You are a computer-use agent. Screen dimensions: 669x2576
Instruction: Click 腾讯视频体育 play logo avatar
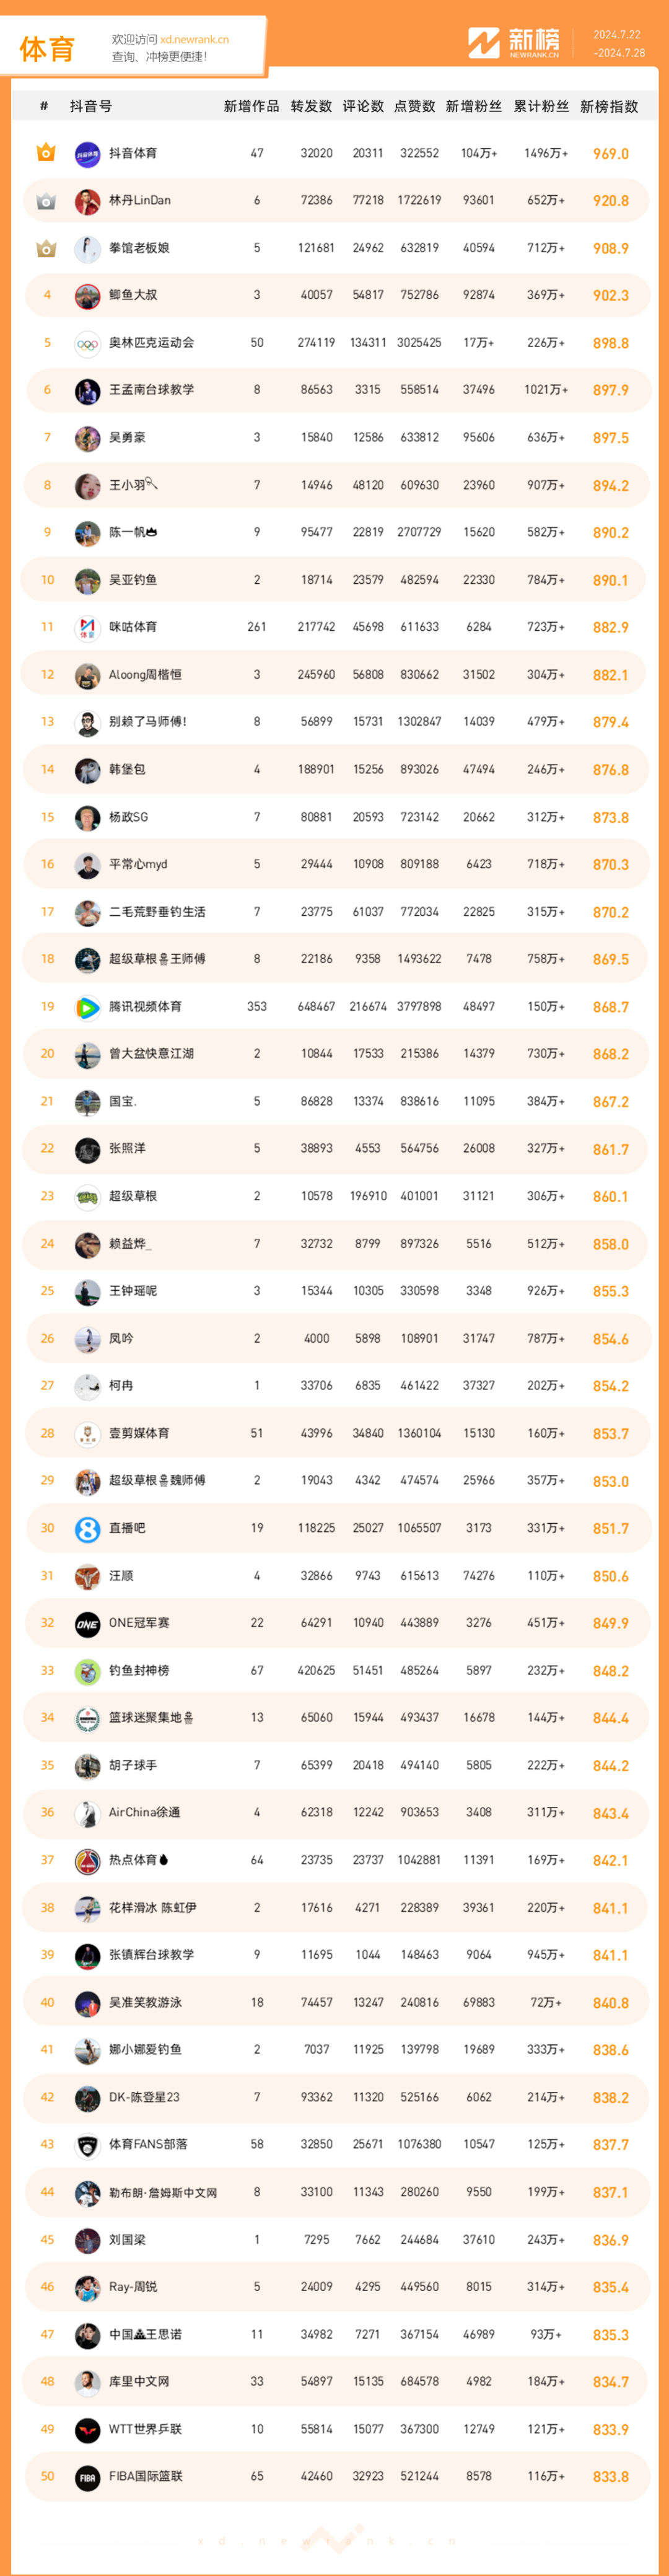(x=87, y=1007)
